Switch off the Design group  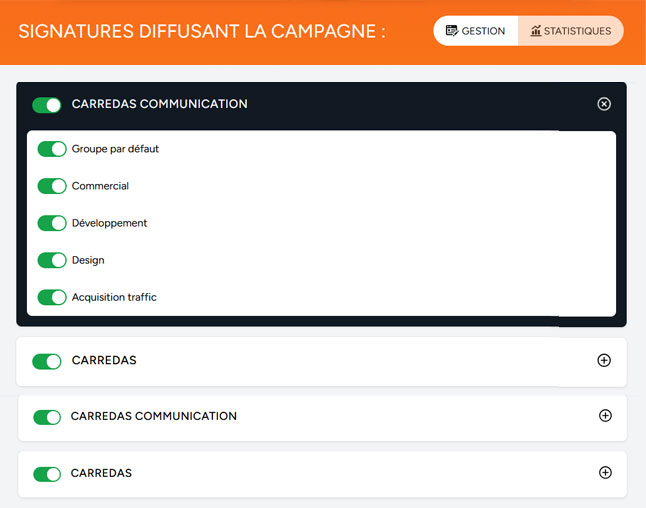pos(52,260)
